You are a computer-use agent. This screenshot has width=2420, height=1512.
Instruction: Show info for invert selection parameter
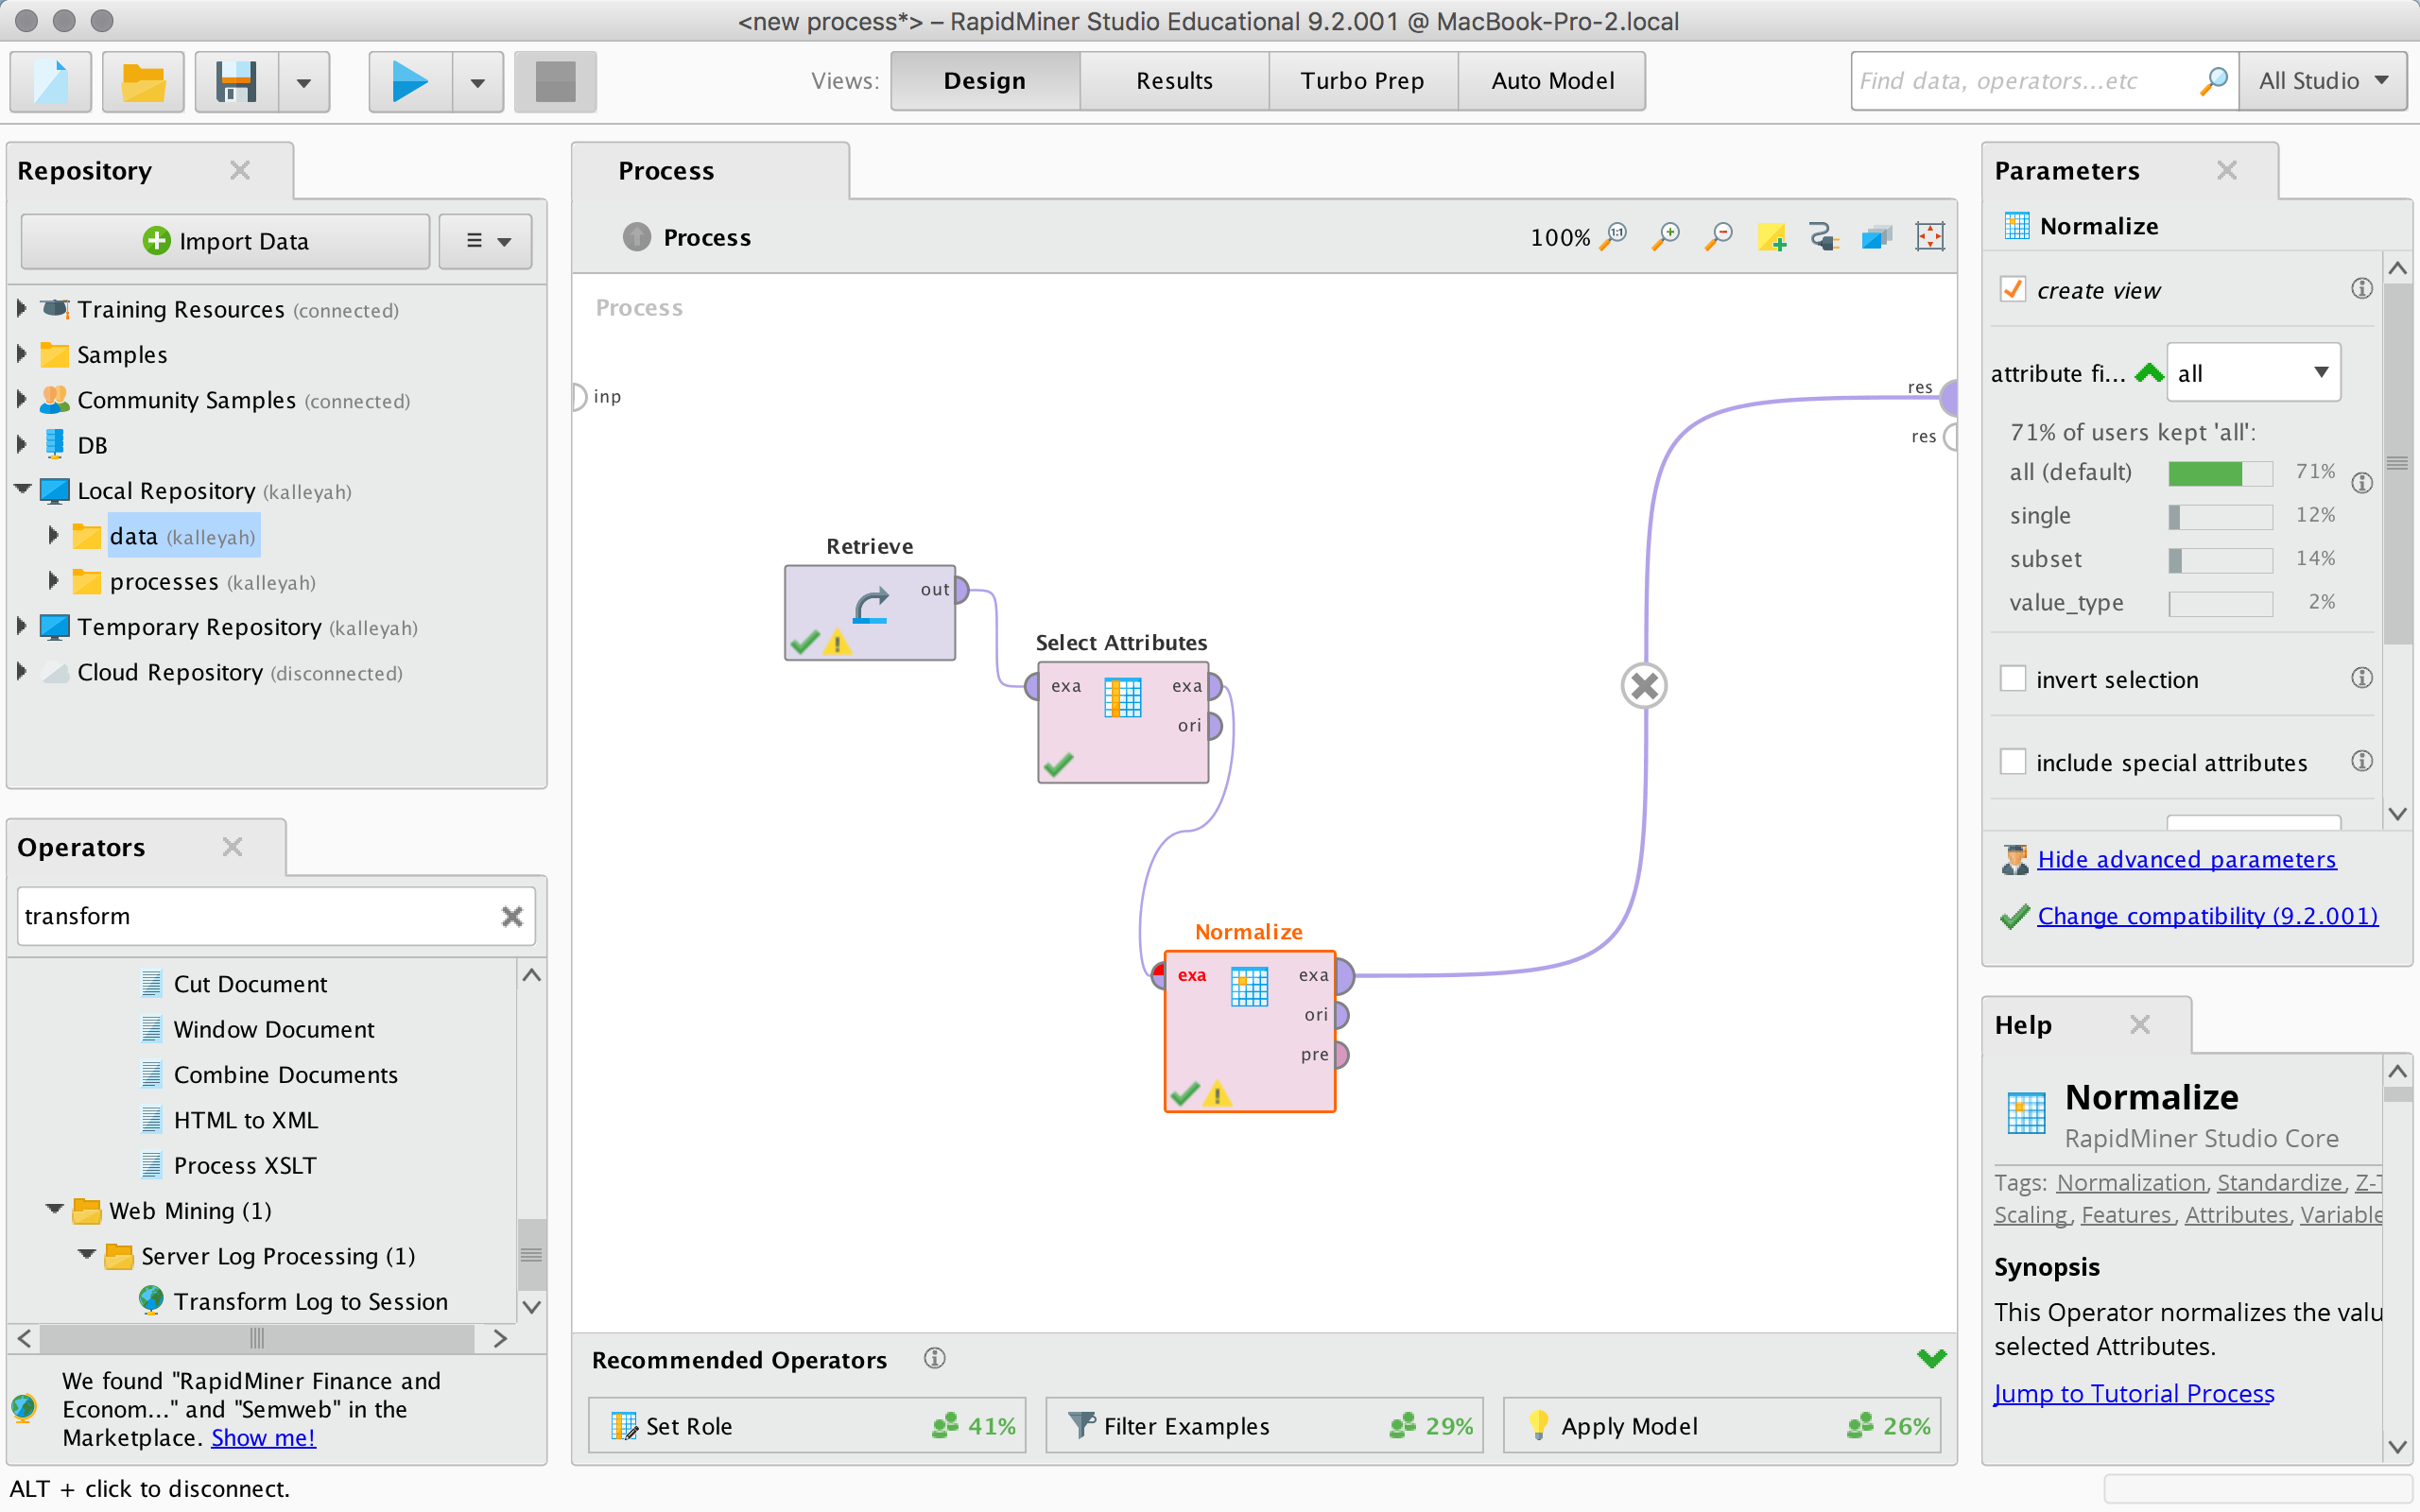(2362, 678)
